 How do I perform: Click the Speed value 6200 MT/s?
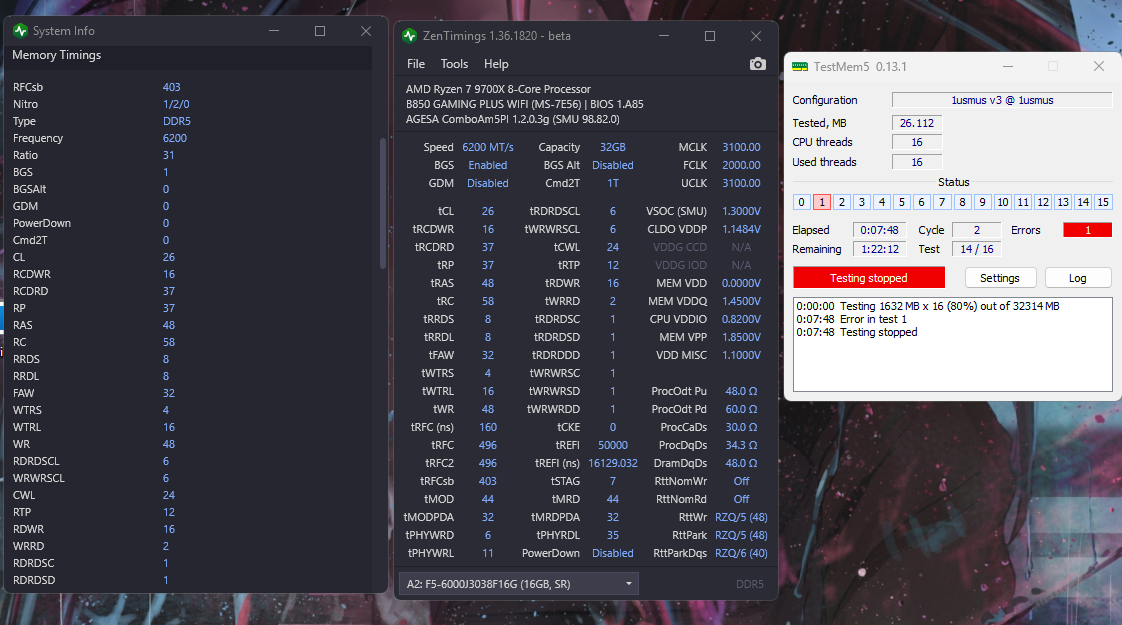pos(487,147)
